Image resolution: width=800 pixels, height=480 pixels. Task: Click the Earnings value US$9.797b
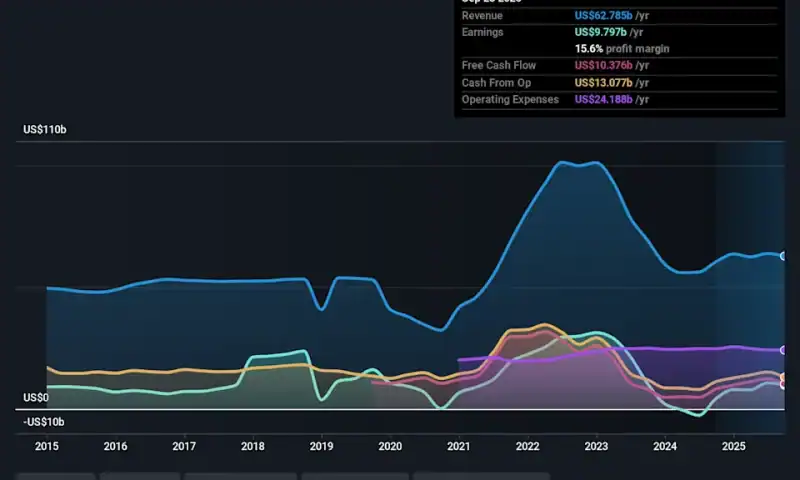coord(608,32)
